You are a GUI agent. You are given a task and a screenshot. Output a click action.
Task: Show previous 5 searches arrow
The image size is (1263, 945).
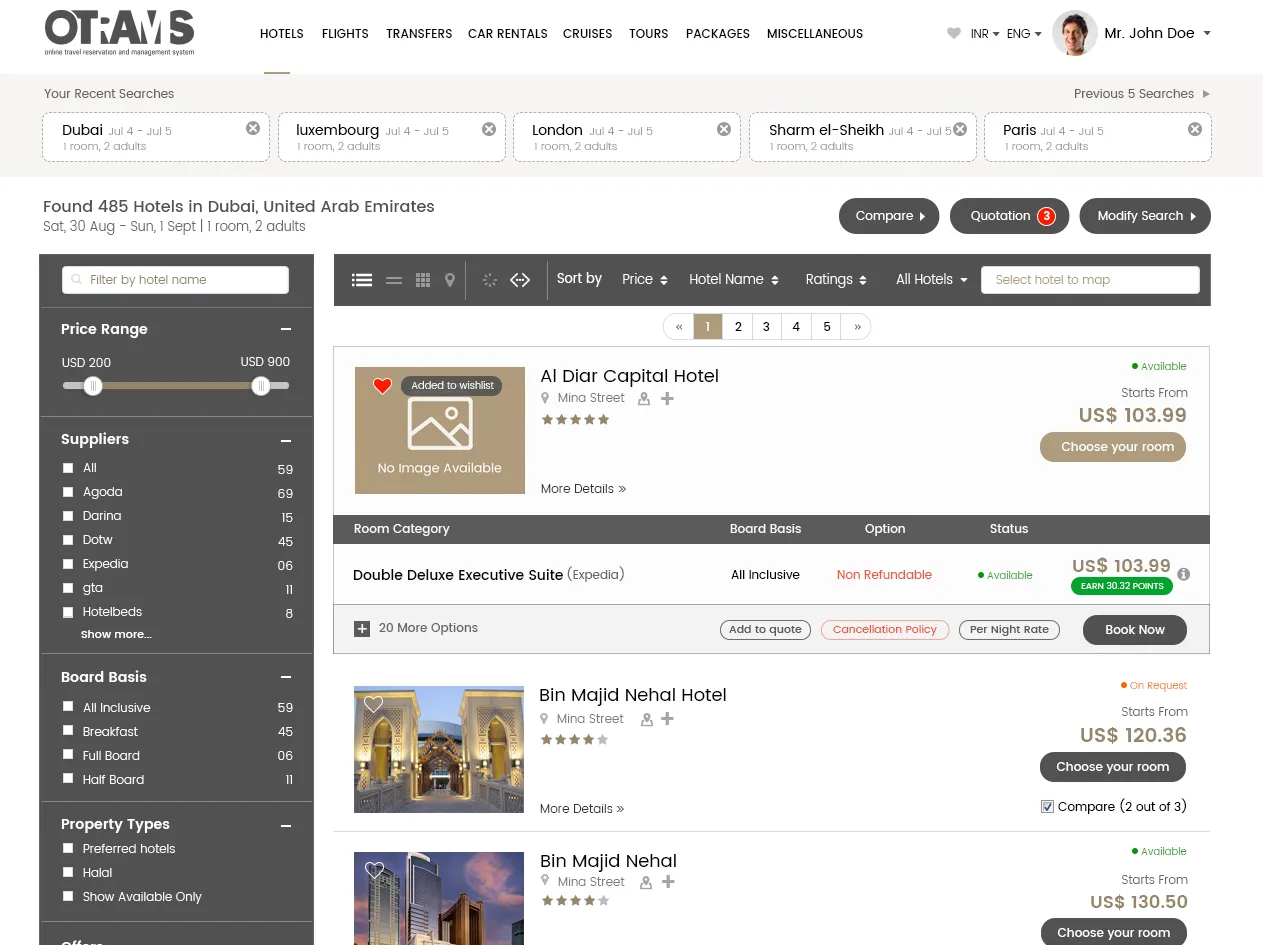click(x=1206, y=94)
